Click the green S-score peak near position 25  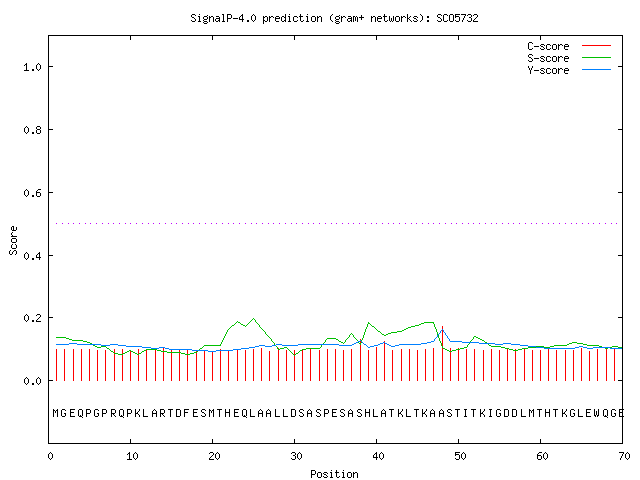coord(253,319)
